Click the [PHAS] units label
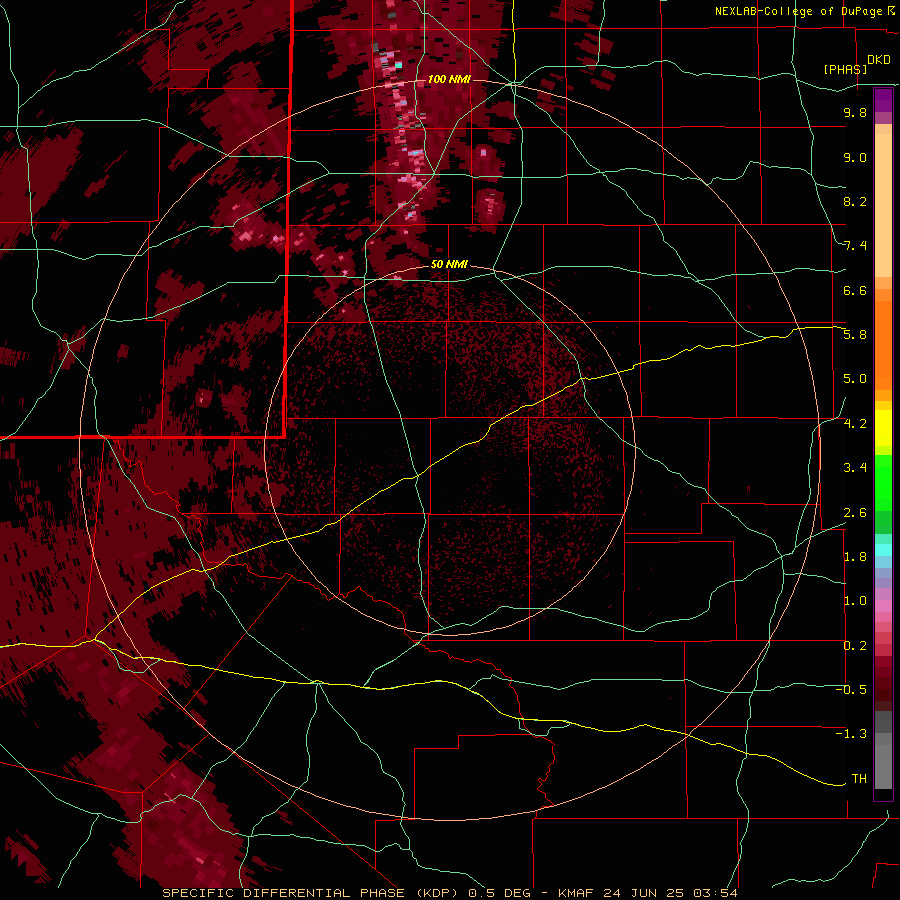Screen dimensions: 900x900 click(x=845, y=69)
